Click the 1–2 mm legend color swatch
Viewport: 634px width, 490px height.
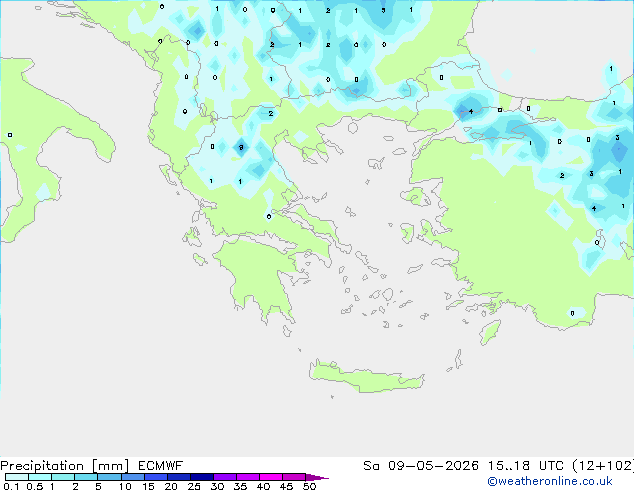point(63,477)
